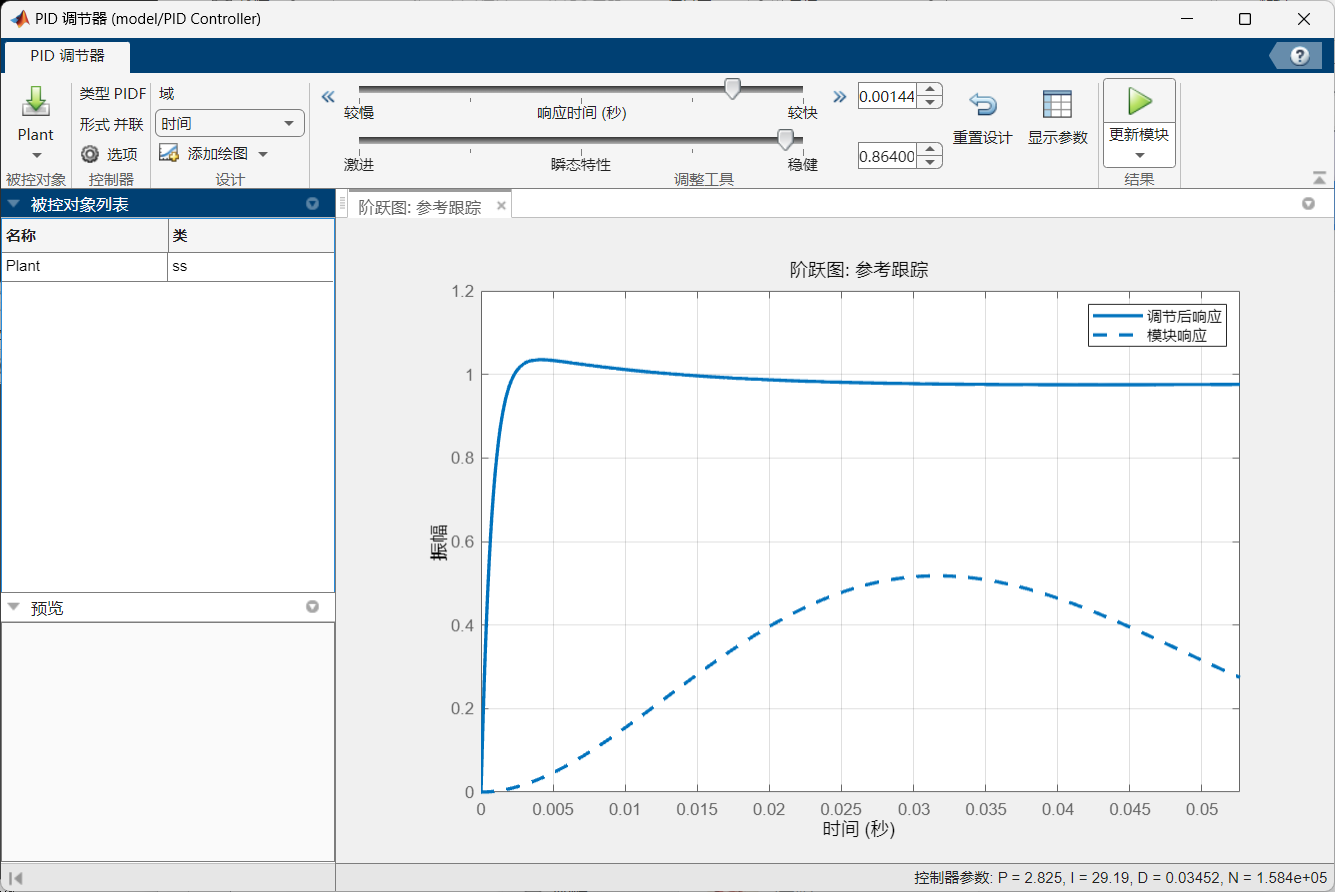Viewport: 1335px width, 892px height.
Task: Open the 显示参数 table icon
Action: pos(1057,104)
